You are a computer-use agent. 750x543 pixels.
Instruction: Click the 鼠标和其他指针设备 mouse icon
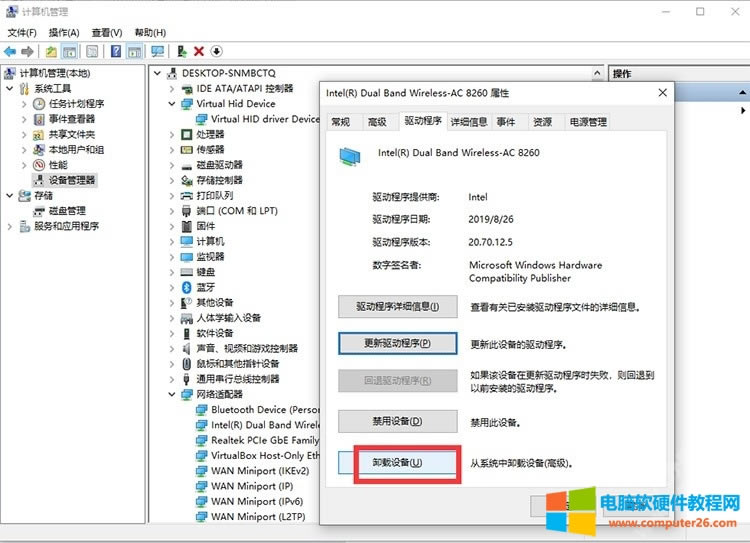tap(187, 364)
